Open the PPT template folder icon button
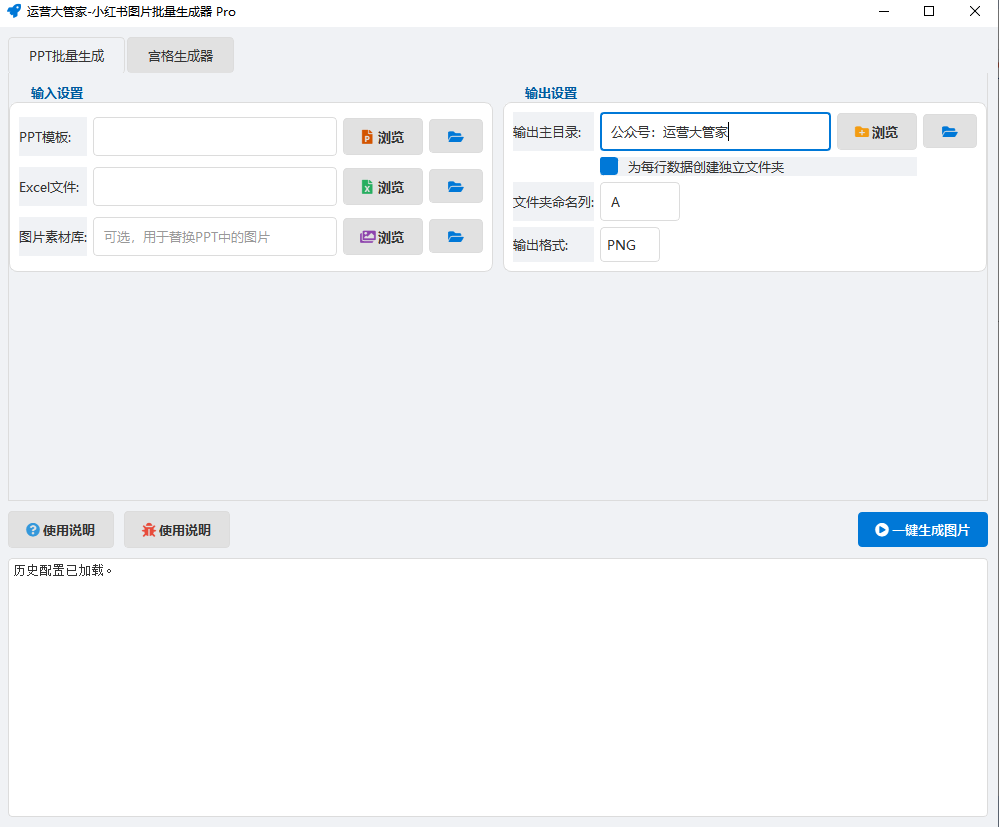999x827 pixels. coord(456,136)
